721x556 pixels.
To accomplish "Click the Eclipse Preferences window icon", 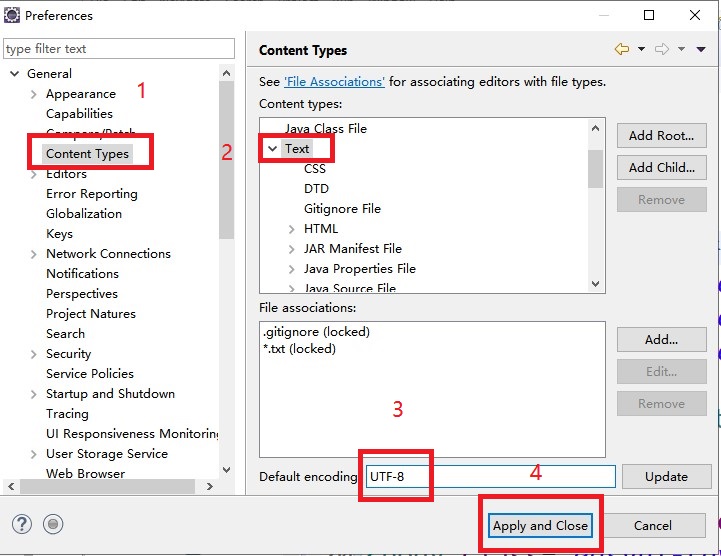I will coord(11,15).
